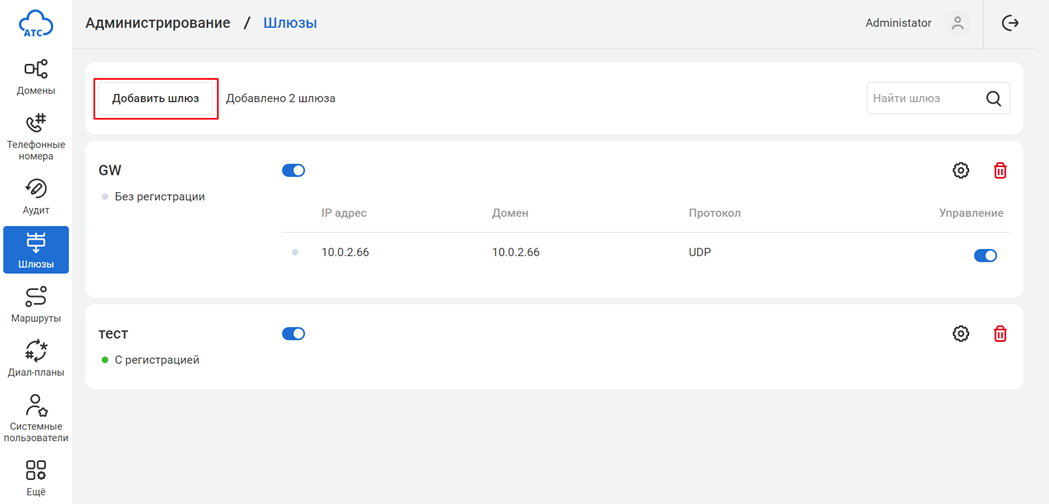The width and height of the screenshot is (1049, 504).
Task: Open settings for GW gateway
Action: pos(961,171)
